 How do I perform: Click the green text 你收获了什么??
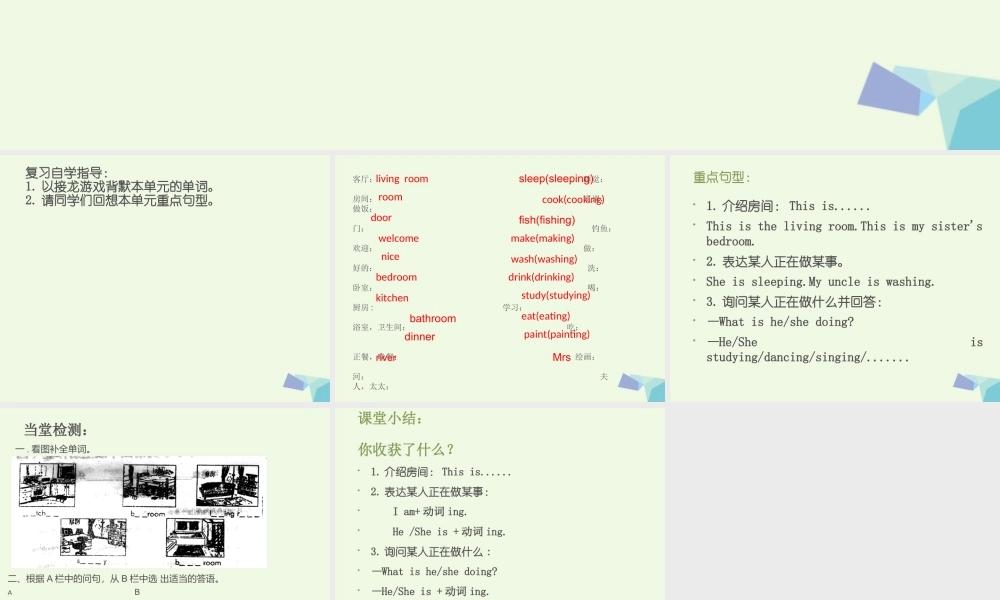406,450
